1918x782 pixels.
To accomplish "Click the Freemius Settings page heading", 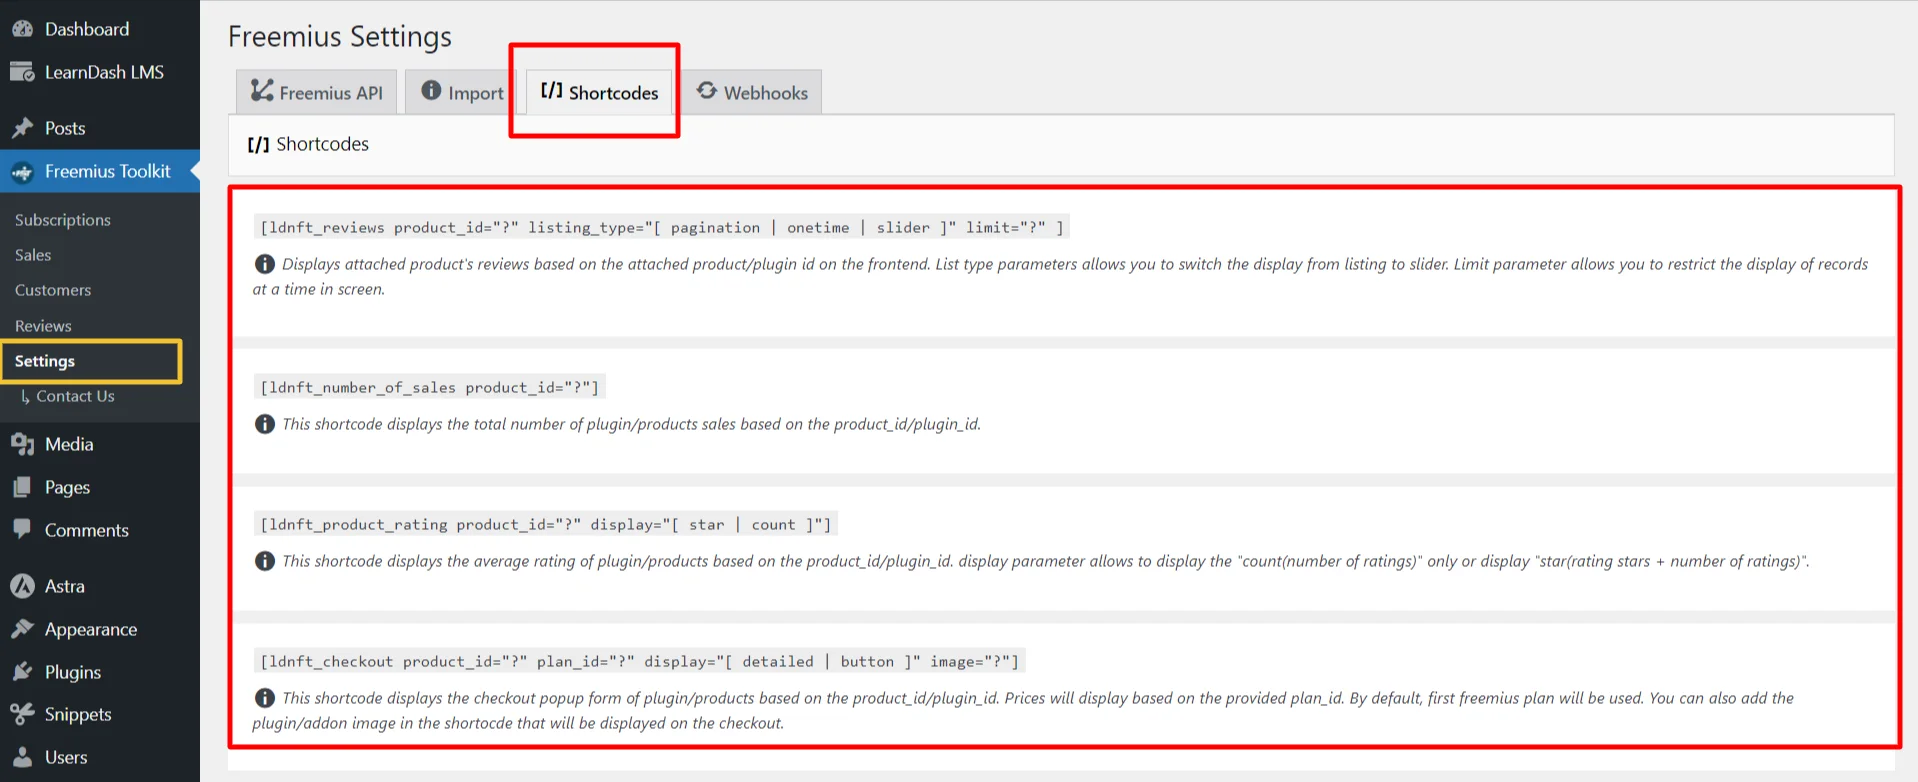I will [340, 37].
